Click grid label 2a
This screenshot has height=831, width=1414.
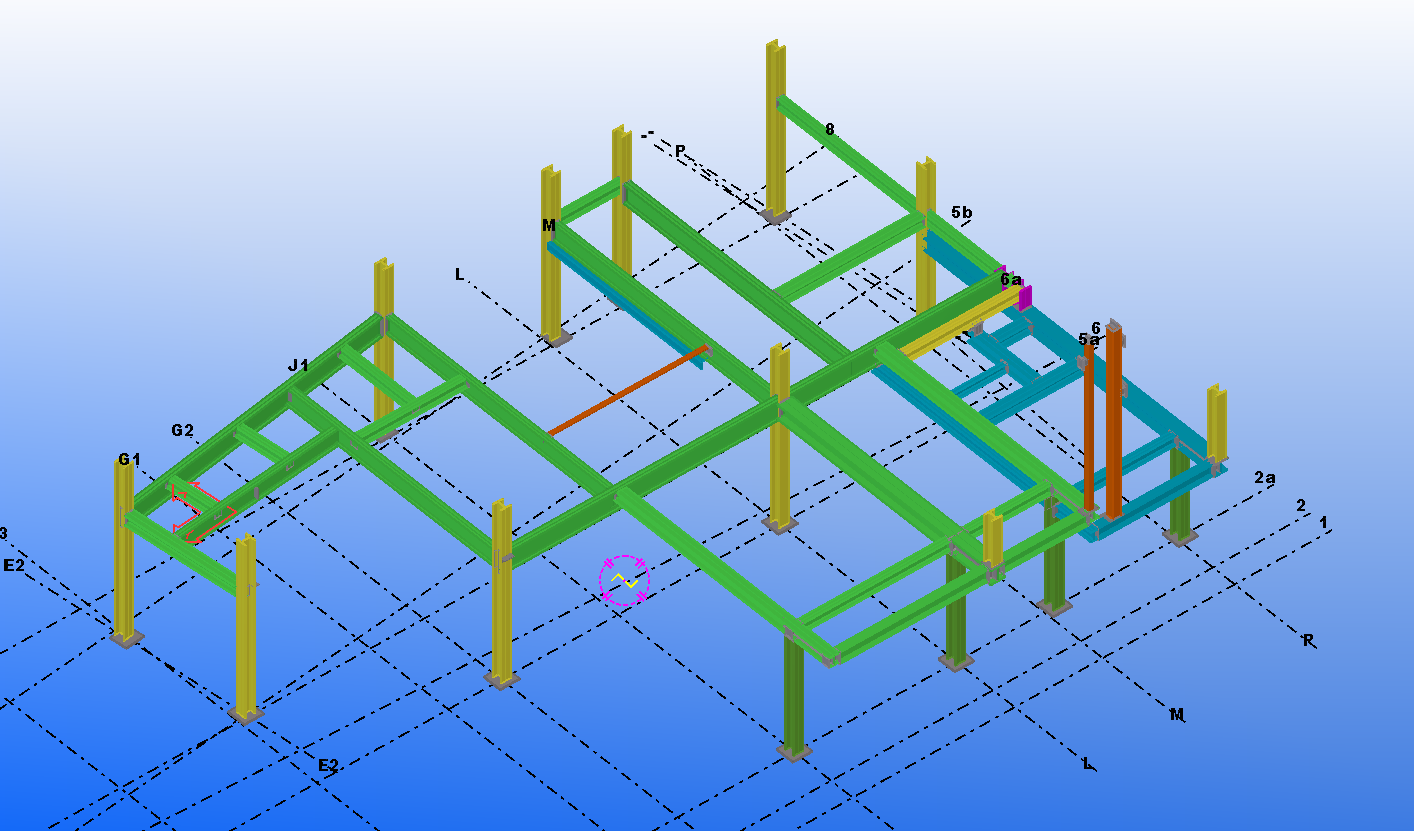coord(1265,478)
